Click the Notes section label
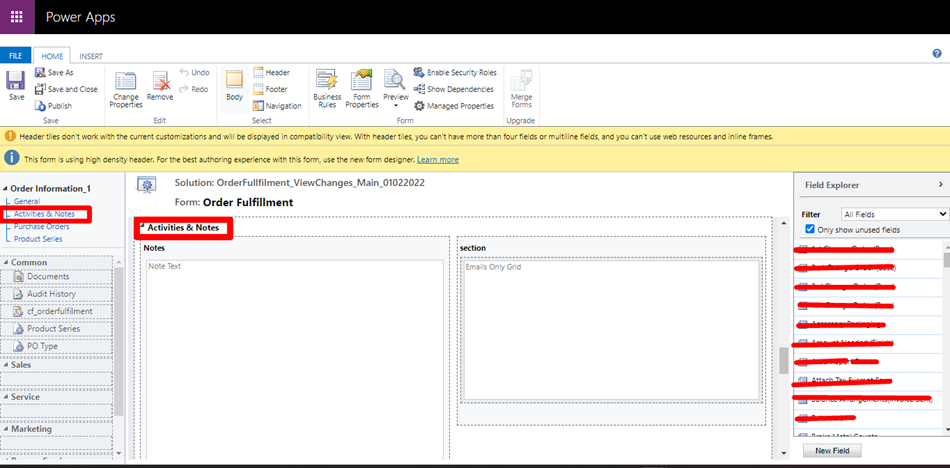 [154, 248]
